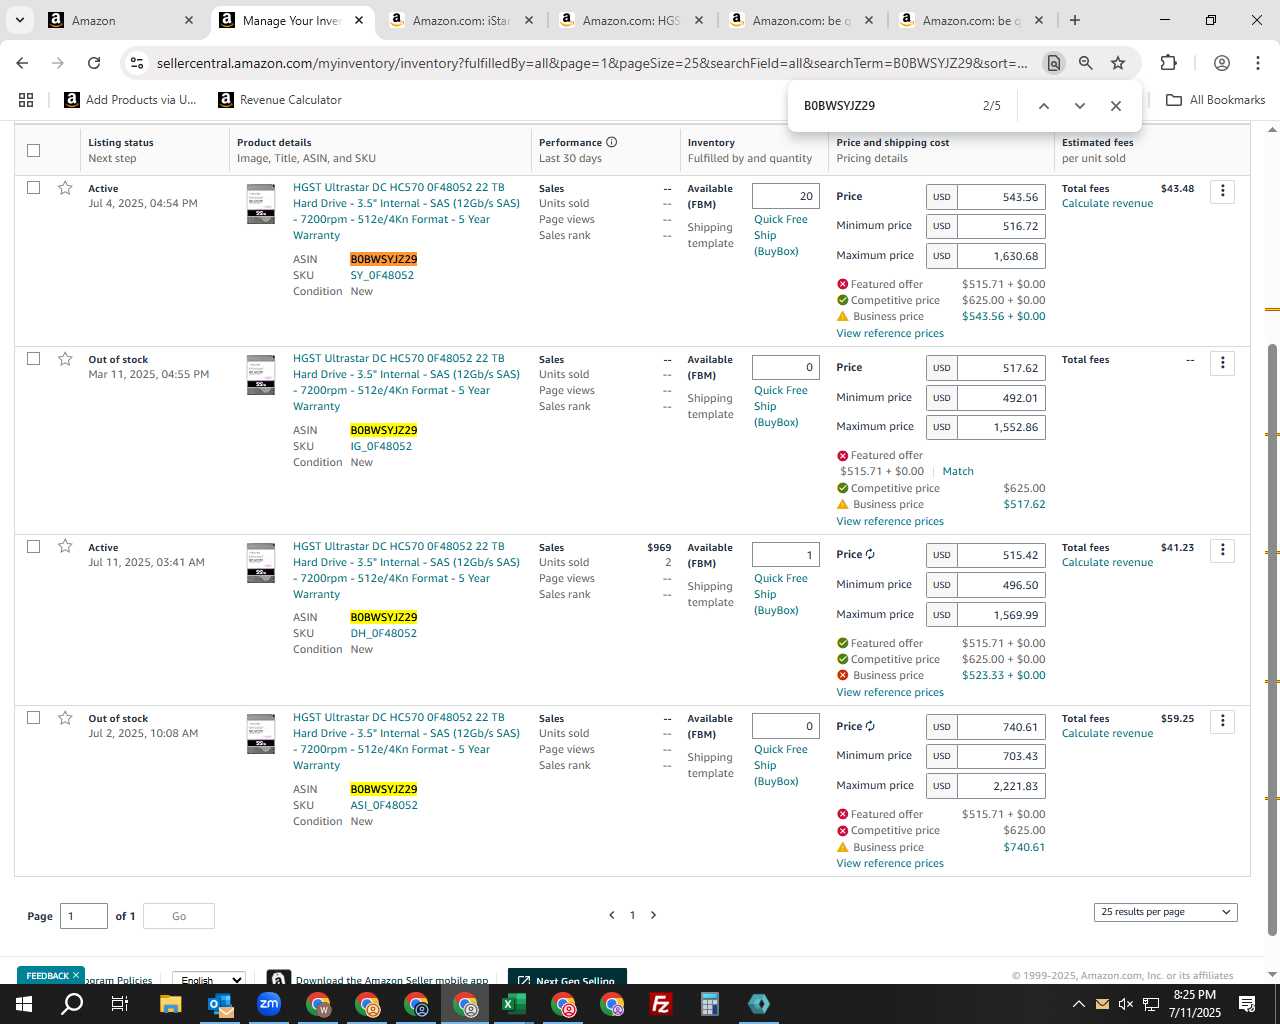
Task: Reload the current page
Action: [94, 63]
